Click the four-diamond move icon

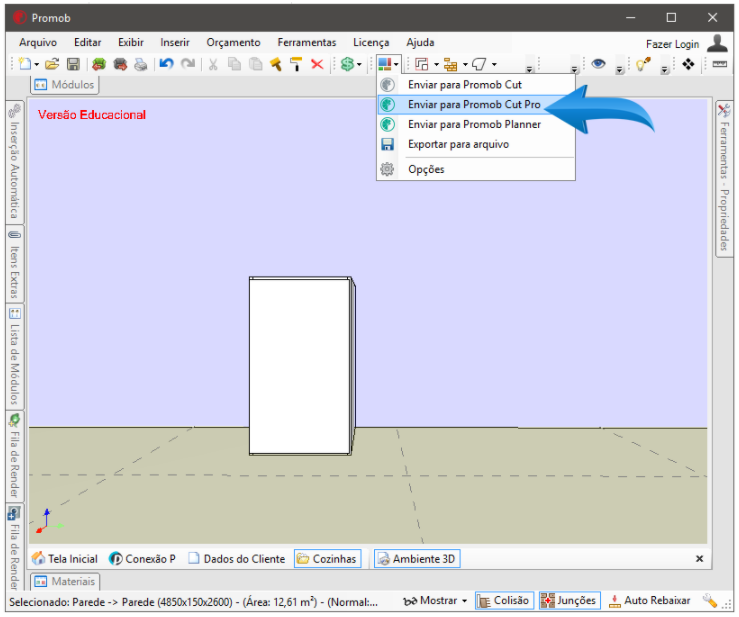688,64
